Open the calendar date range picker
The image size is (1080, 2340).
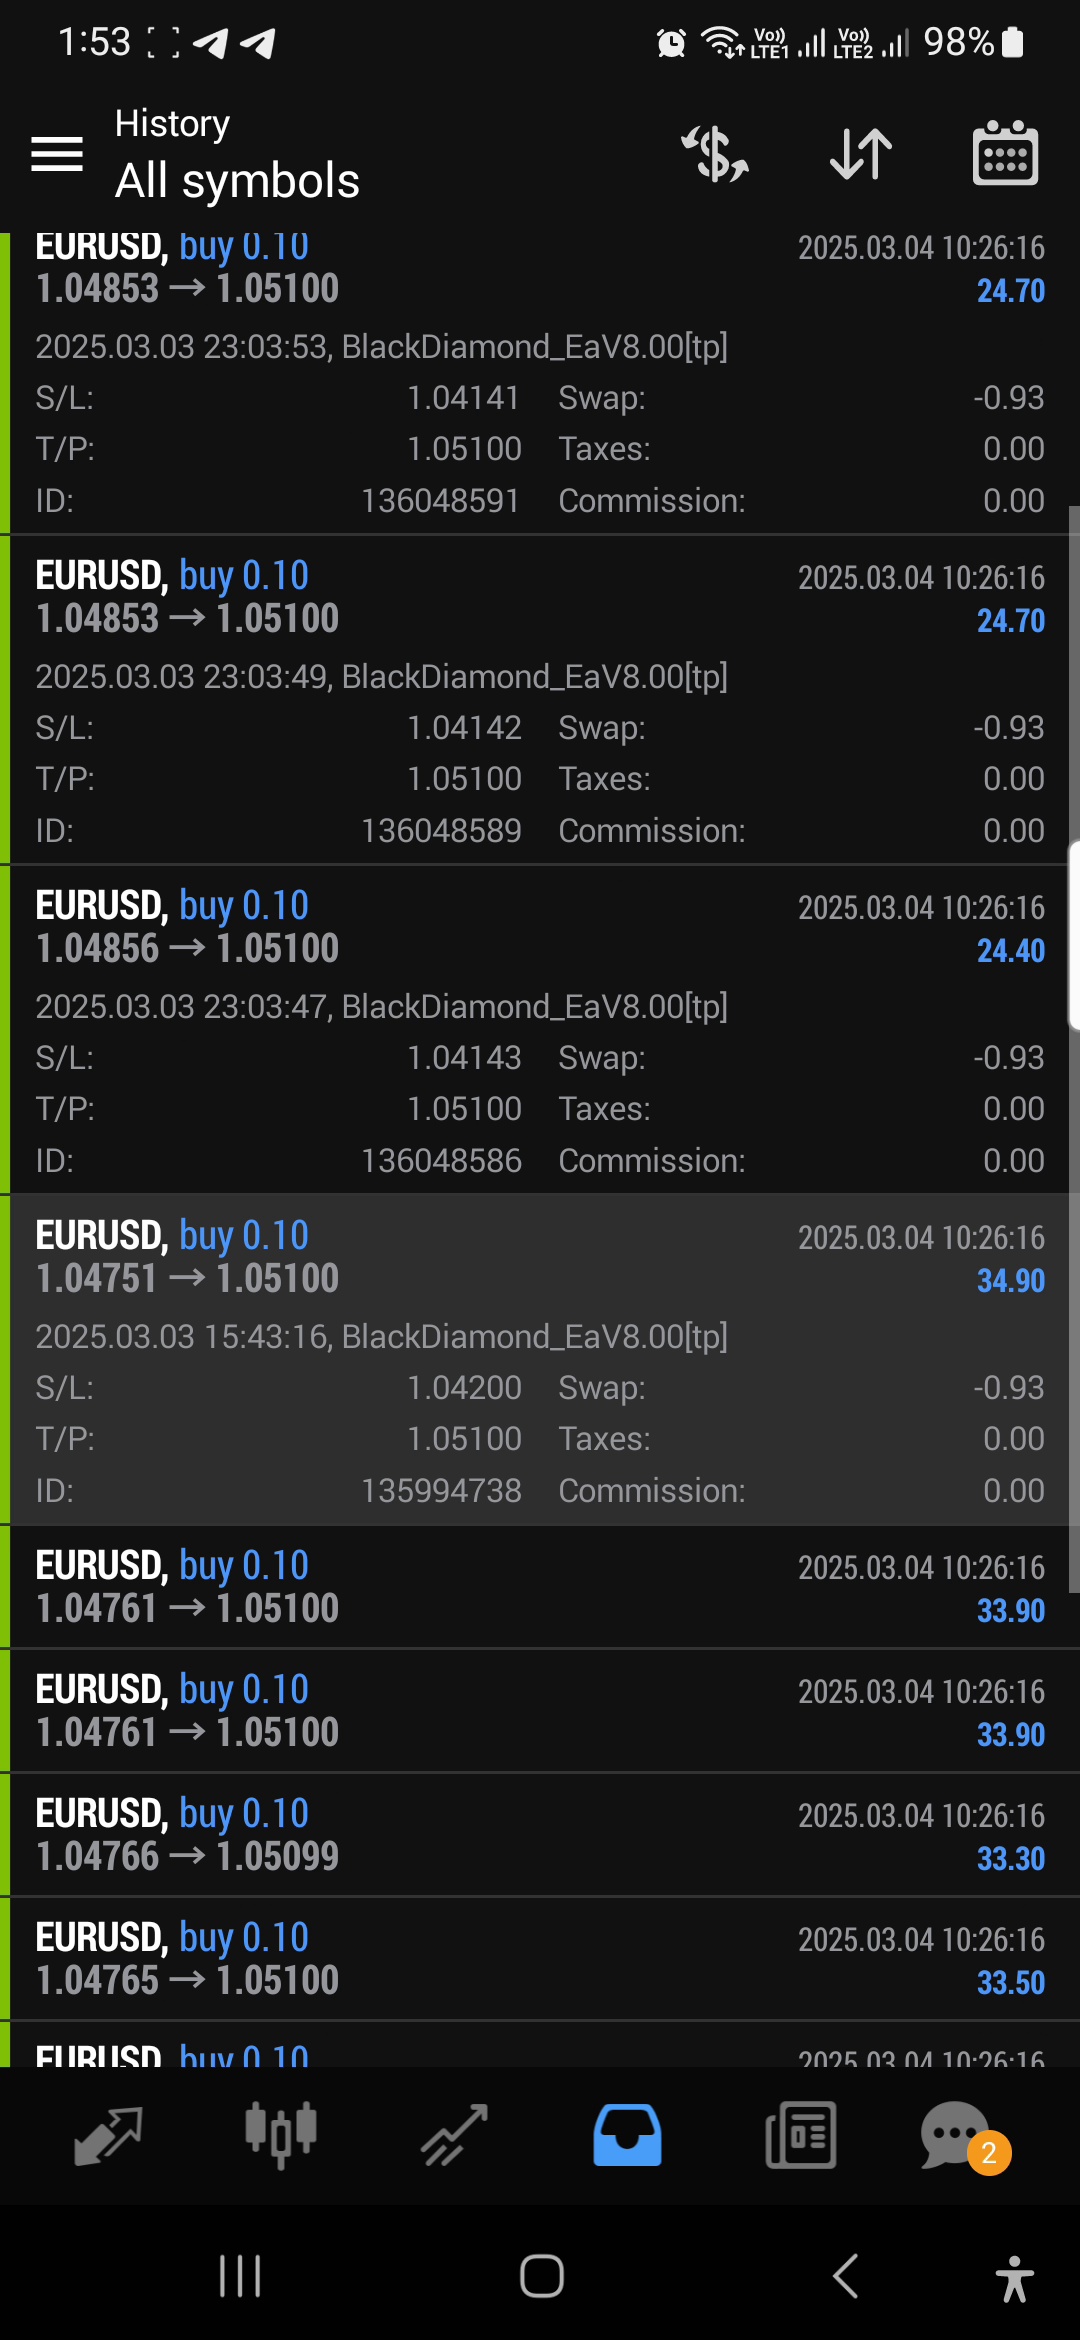point(1005,154)
